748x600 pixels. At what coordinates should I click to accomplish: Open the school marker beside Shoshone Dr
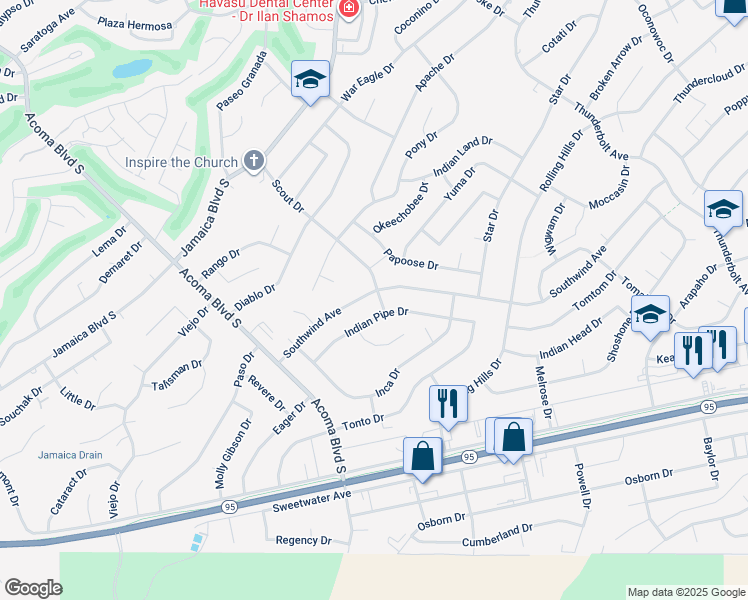(650, 315)
